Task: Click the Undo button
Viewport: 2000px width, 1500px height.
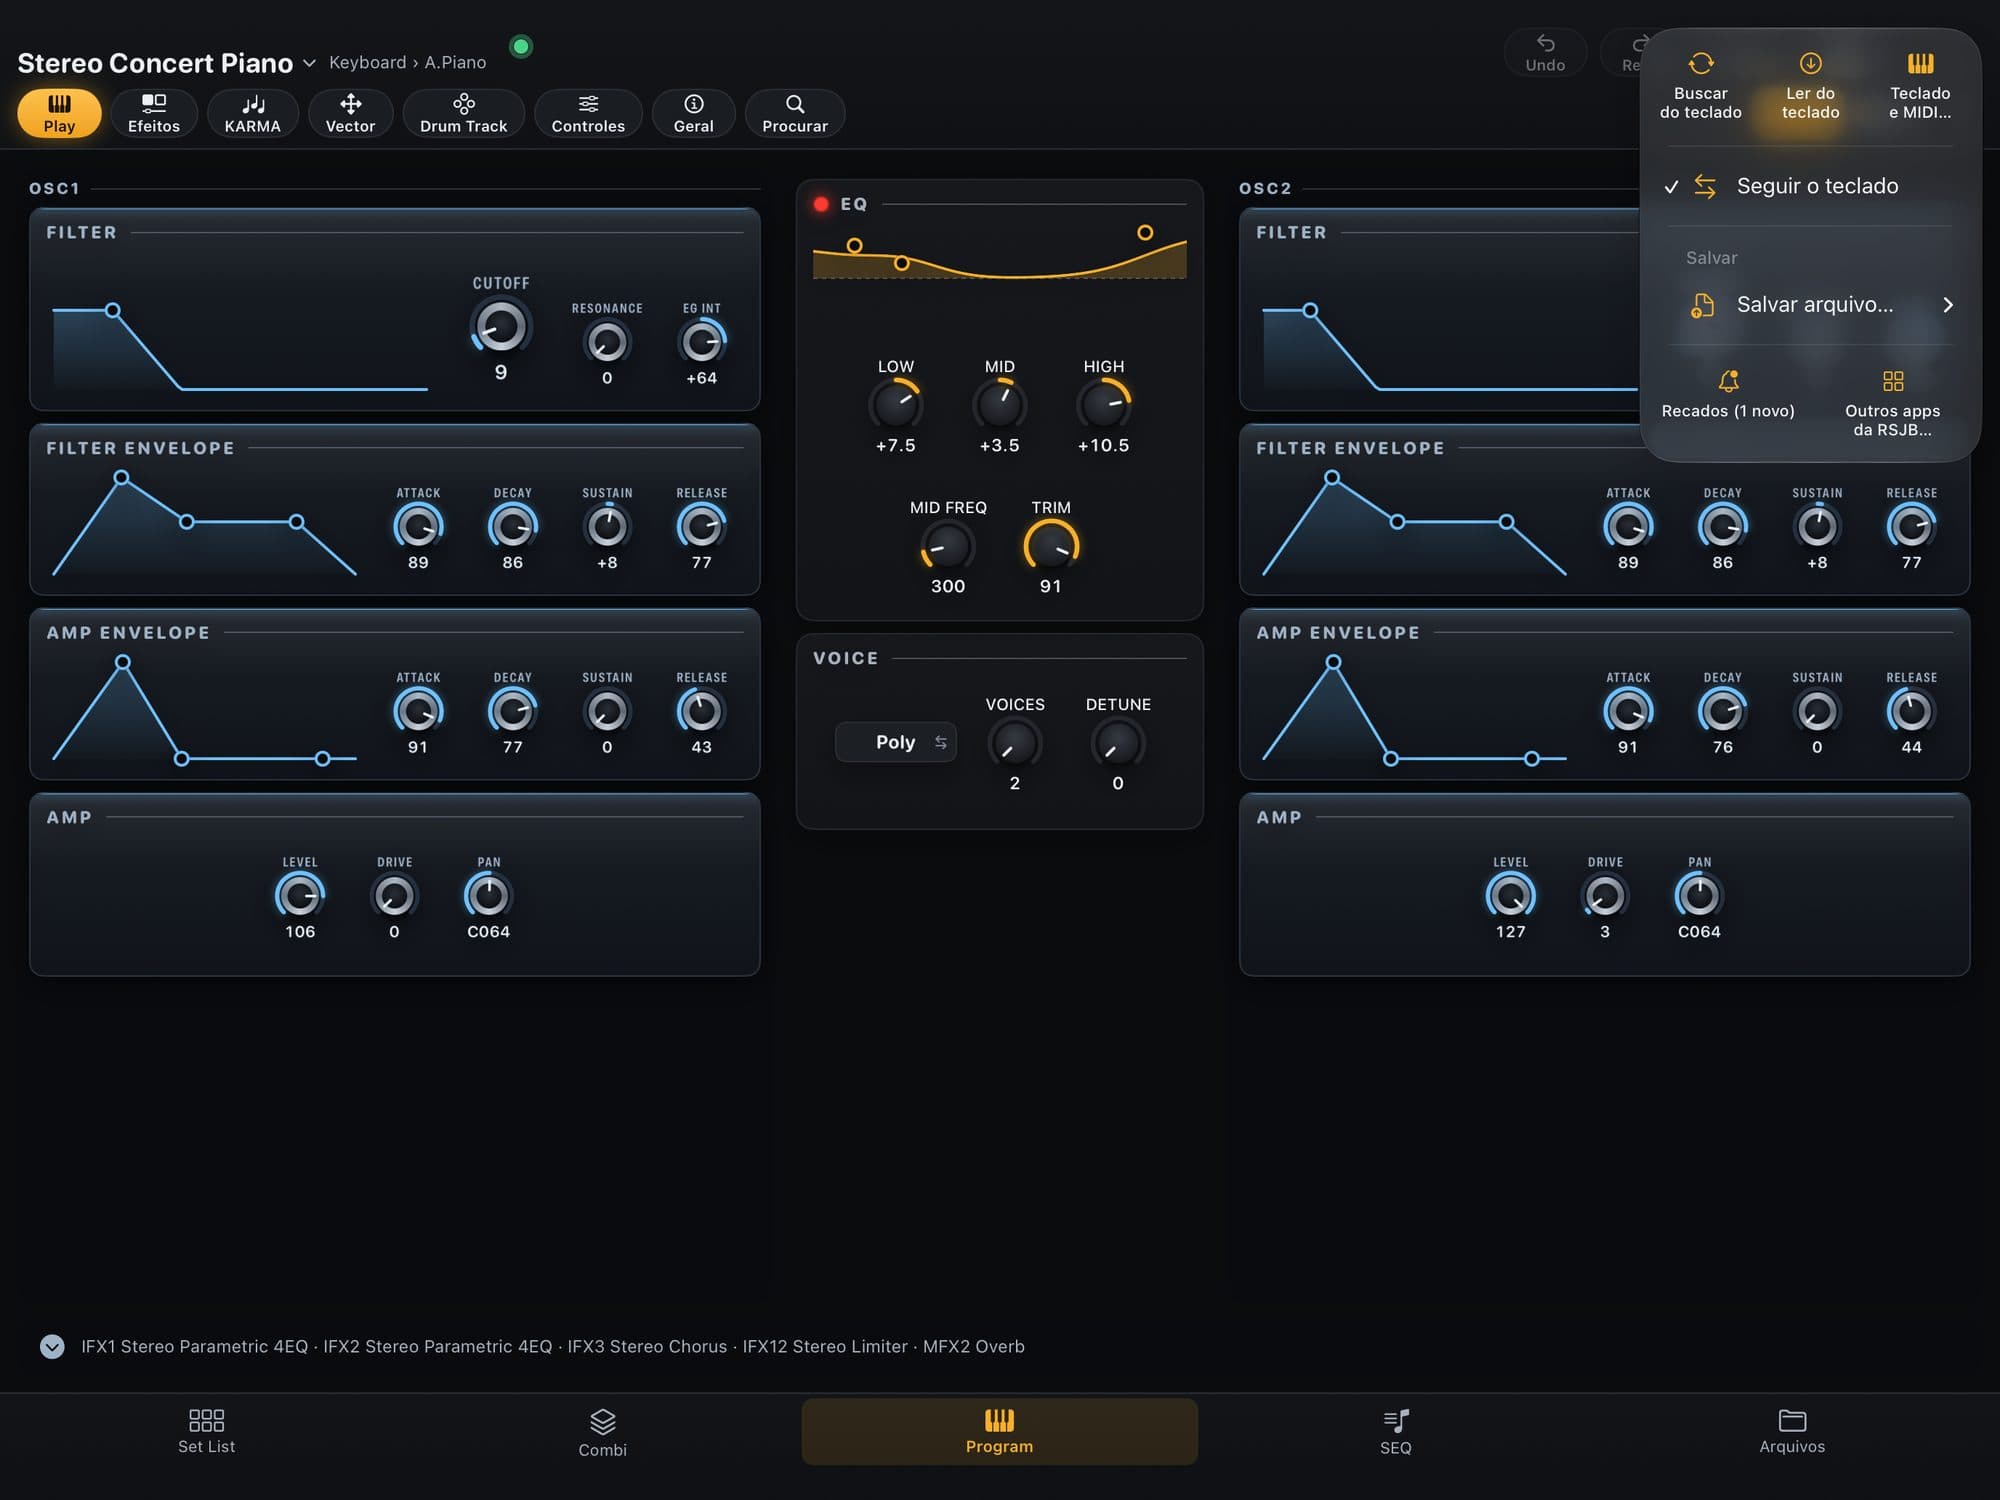Action: tap(1545, 53)
